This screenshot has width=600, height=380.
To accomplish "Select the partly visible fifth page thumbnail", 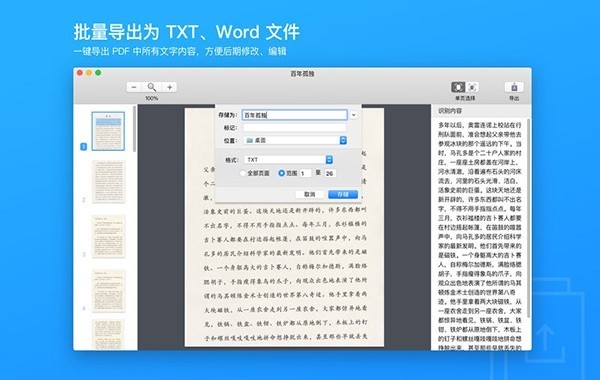I will 109,334.
